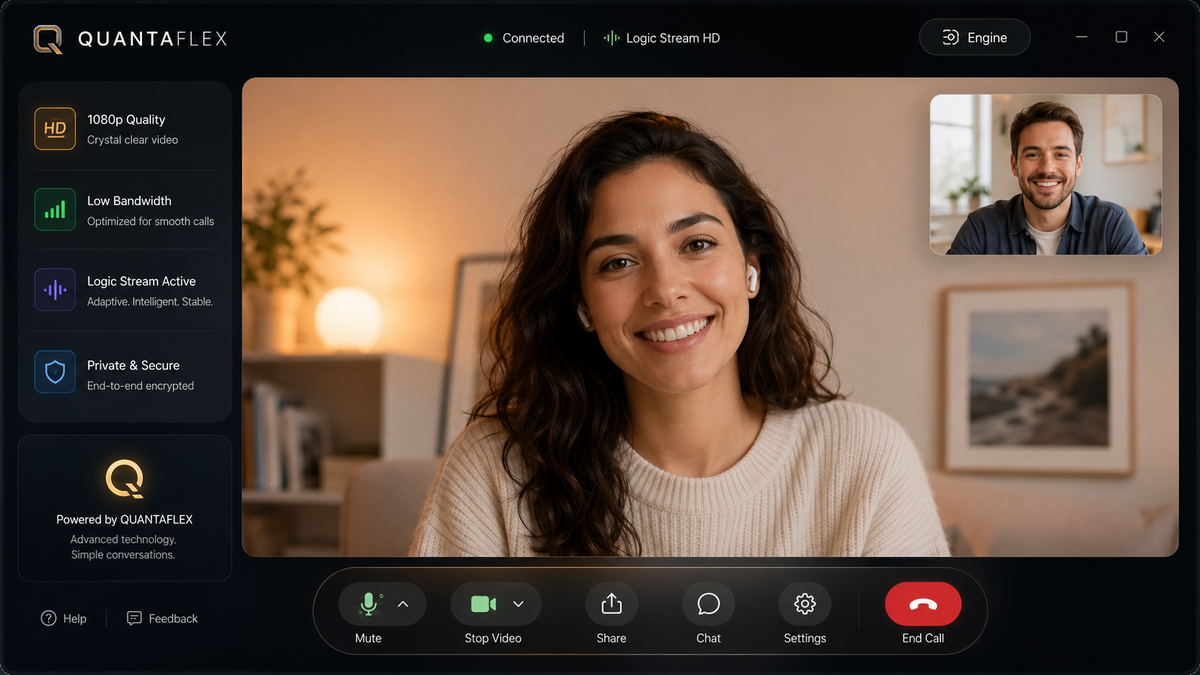The image size is (1200, 675).
Task: Click the 'Advanced technology.' tagline text
Action: point(124,539)
